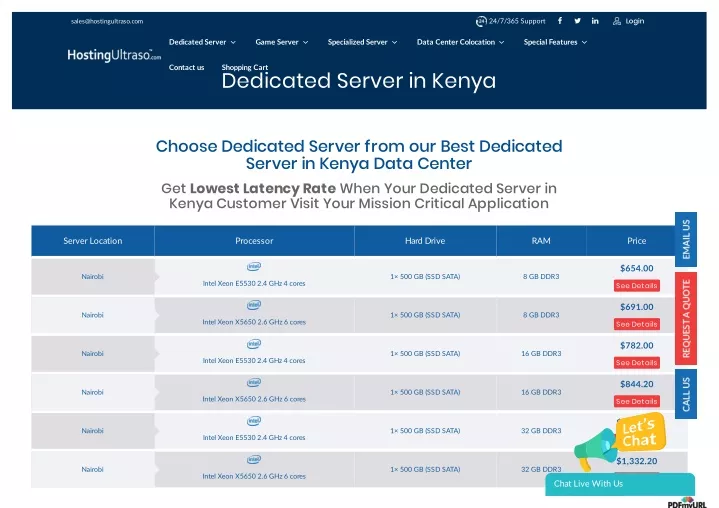Viewport: 719px width, 508px height.
Task: Click the Intel logo in the $782.00 row
Action: pos(254,344)
